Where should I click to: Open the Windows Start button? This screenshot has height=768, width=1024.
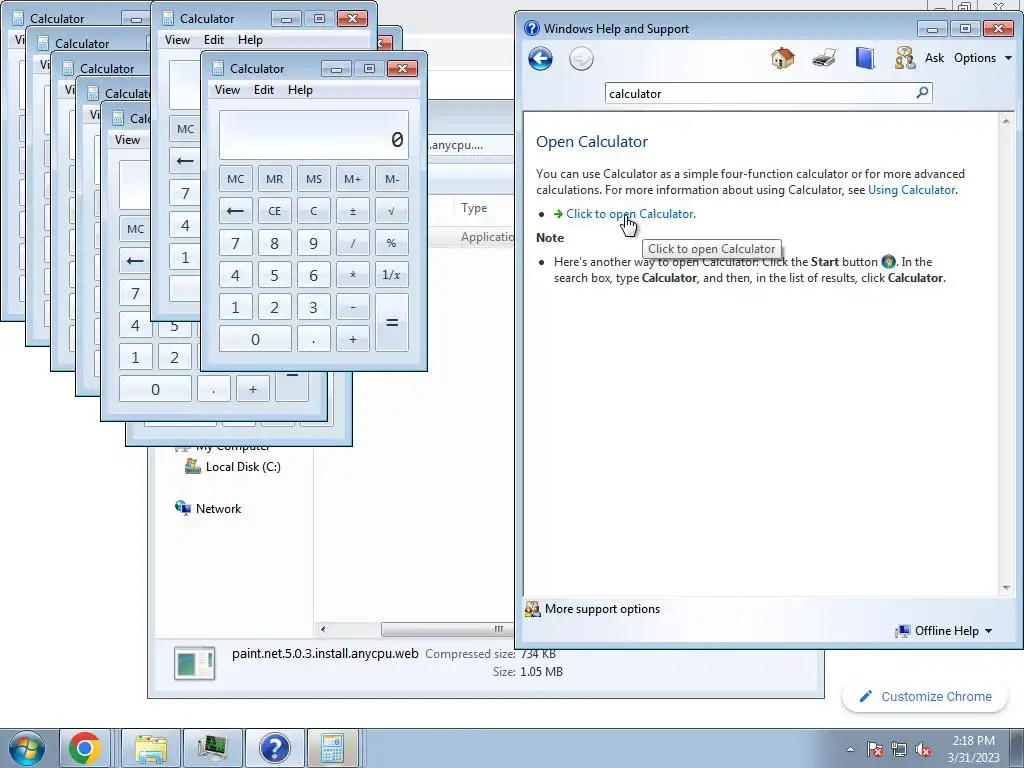coord(27,748)
